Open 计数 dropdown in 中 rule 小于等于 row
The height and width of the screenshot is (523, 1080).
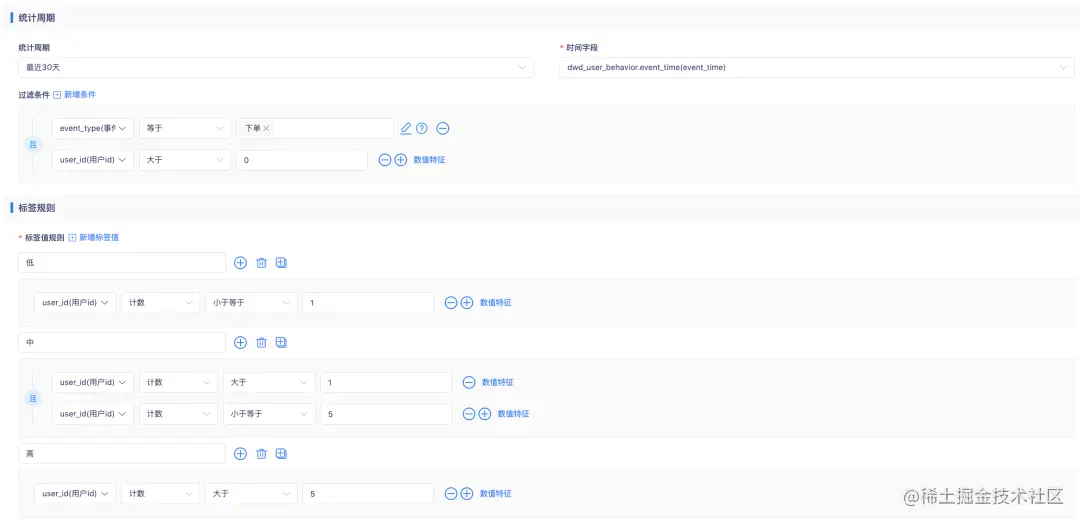[x=178, y=414]
